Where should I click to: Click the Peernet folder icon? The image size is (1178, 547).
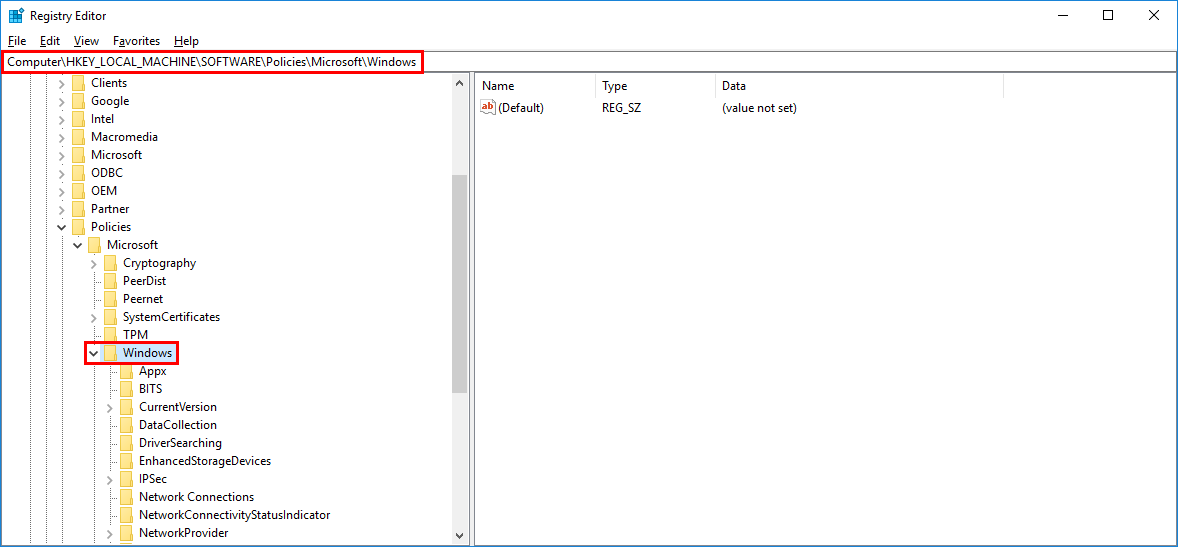[110, 299]
